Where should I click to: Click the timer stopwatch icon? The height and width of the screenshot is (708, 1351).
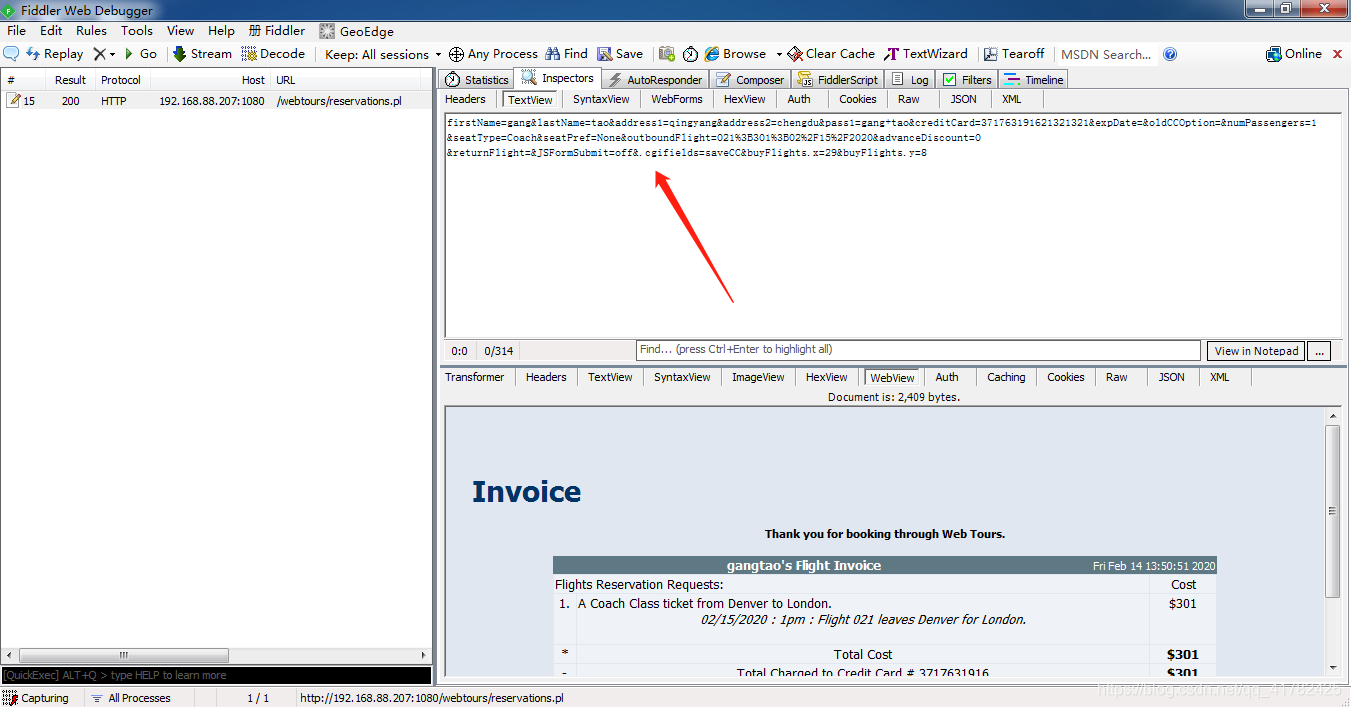coord(690,54)
